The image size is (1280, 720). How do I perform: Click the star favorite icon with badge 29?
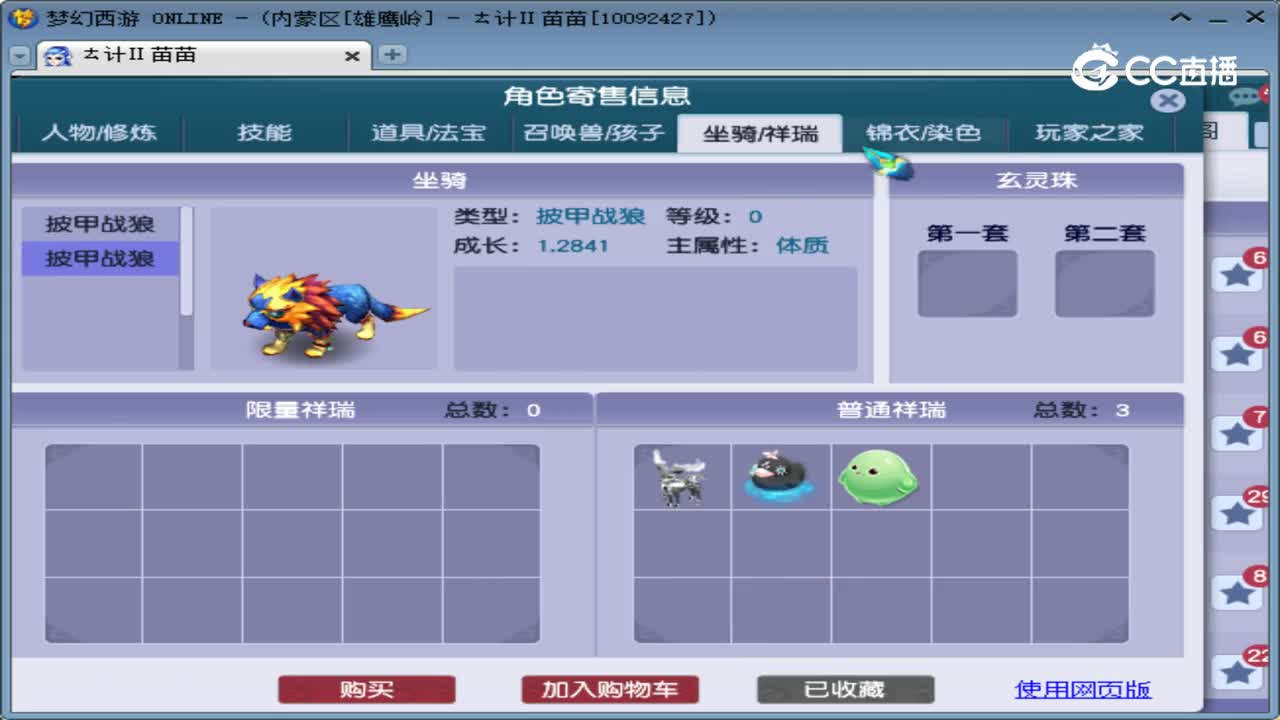click(x=1238, y=512)
